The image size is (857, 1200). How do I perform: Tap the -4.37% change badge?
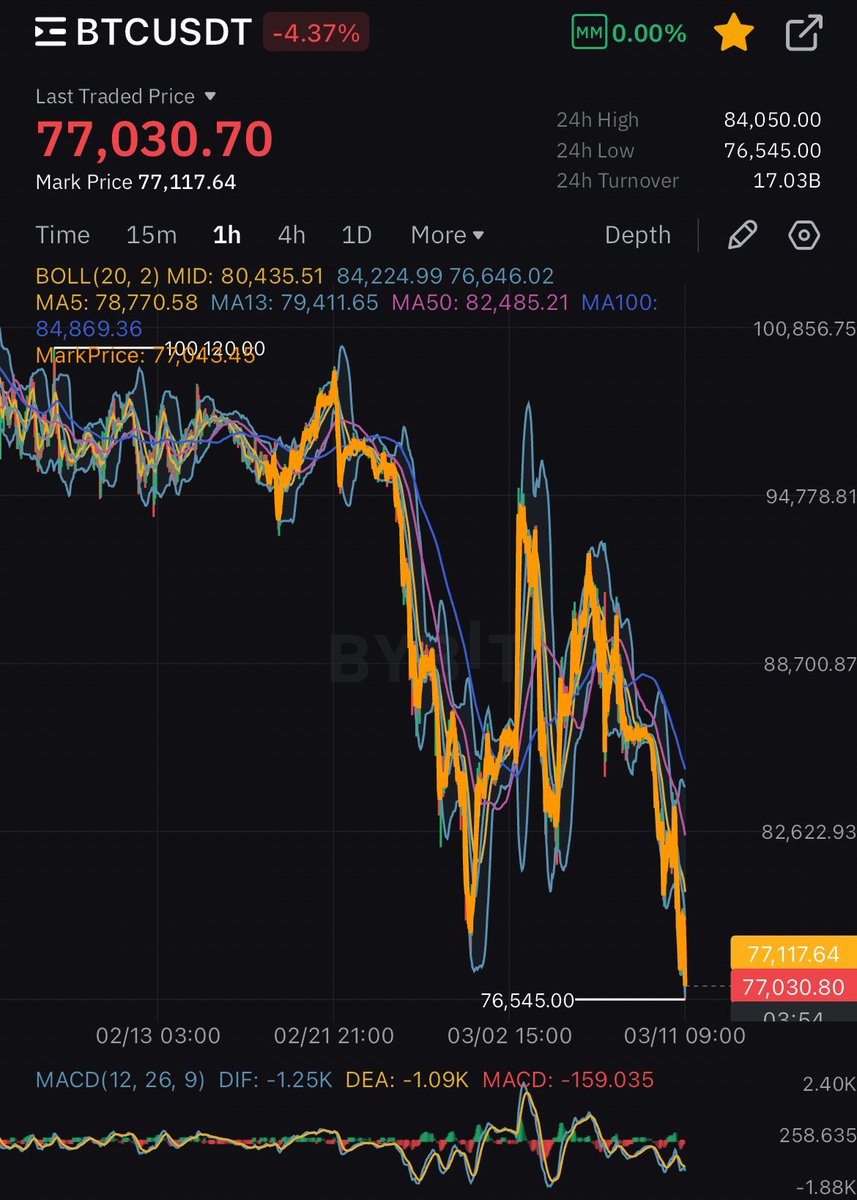316,33
